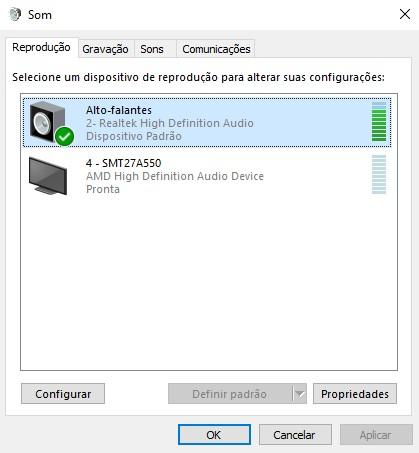Click the Som window title icon
419x453 pixels.
coord(15,14)
